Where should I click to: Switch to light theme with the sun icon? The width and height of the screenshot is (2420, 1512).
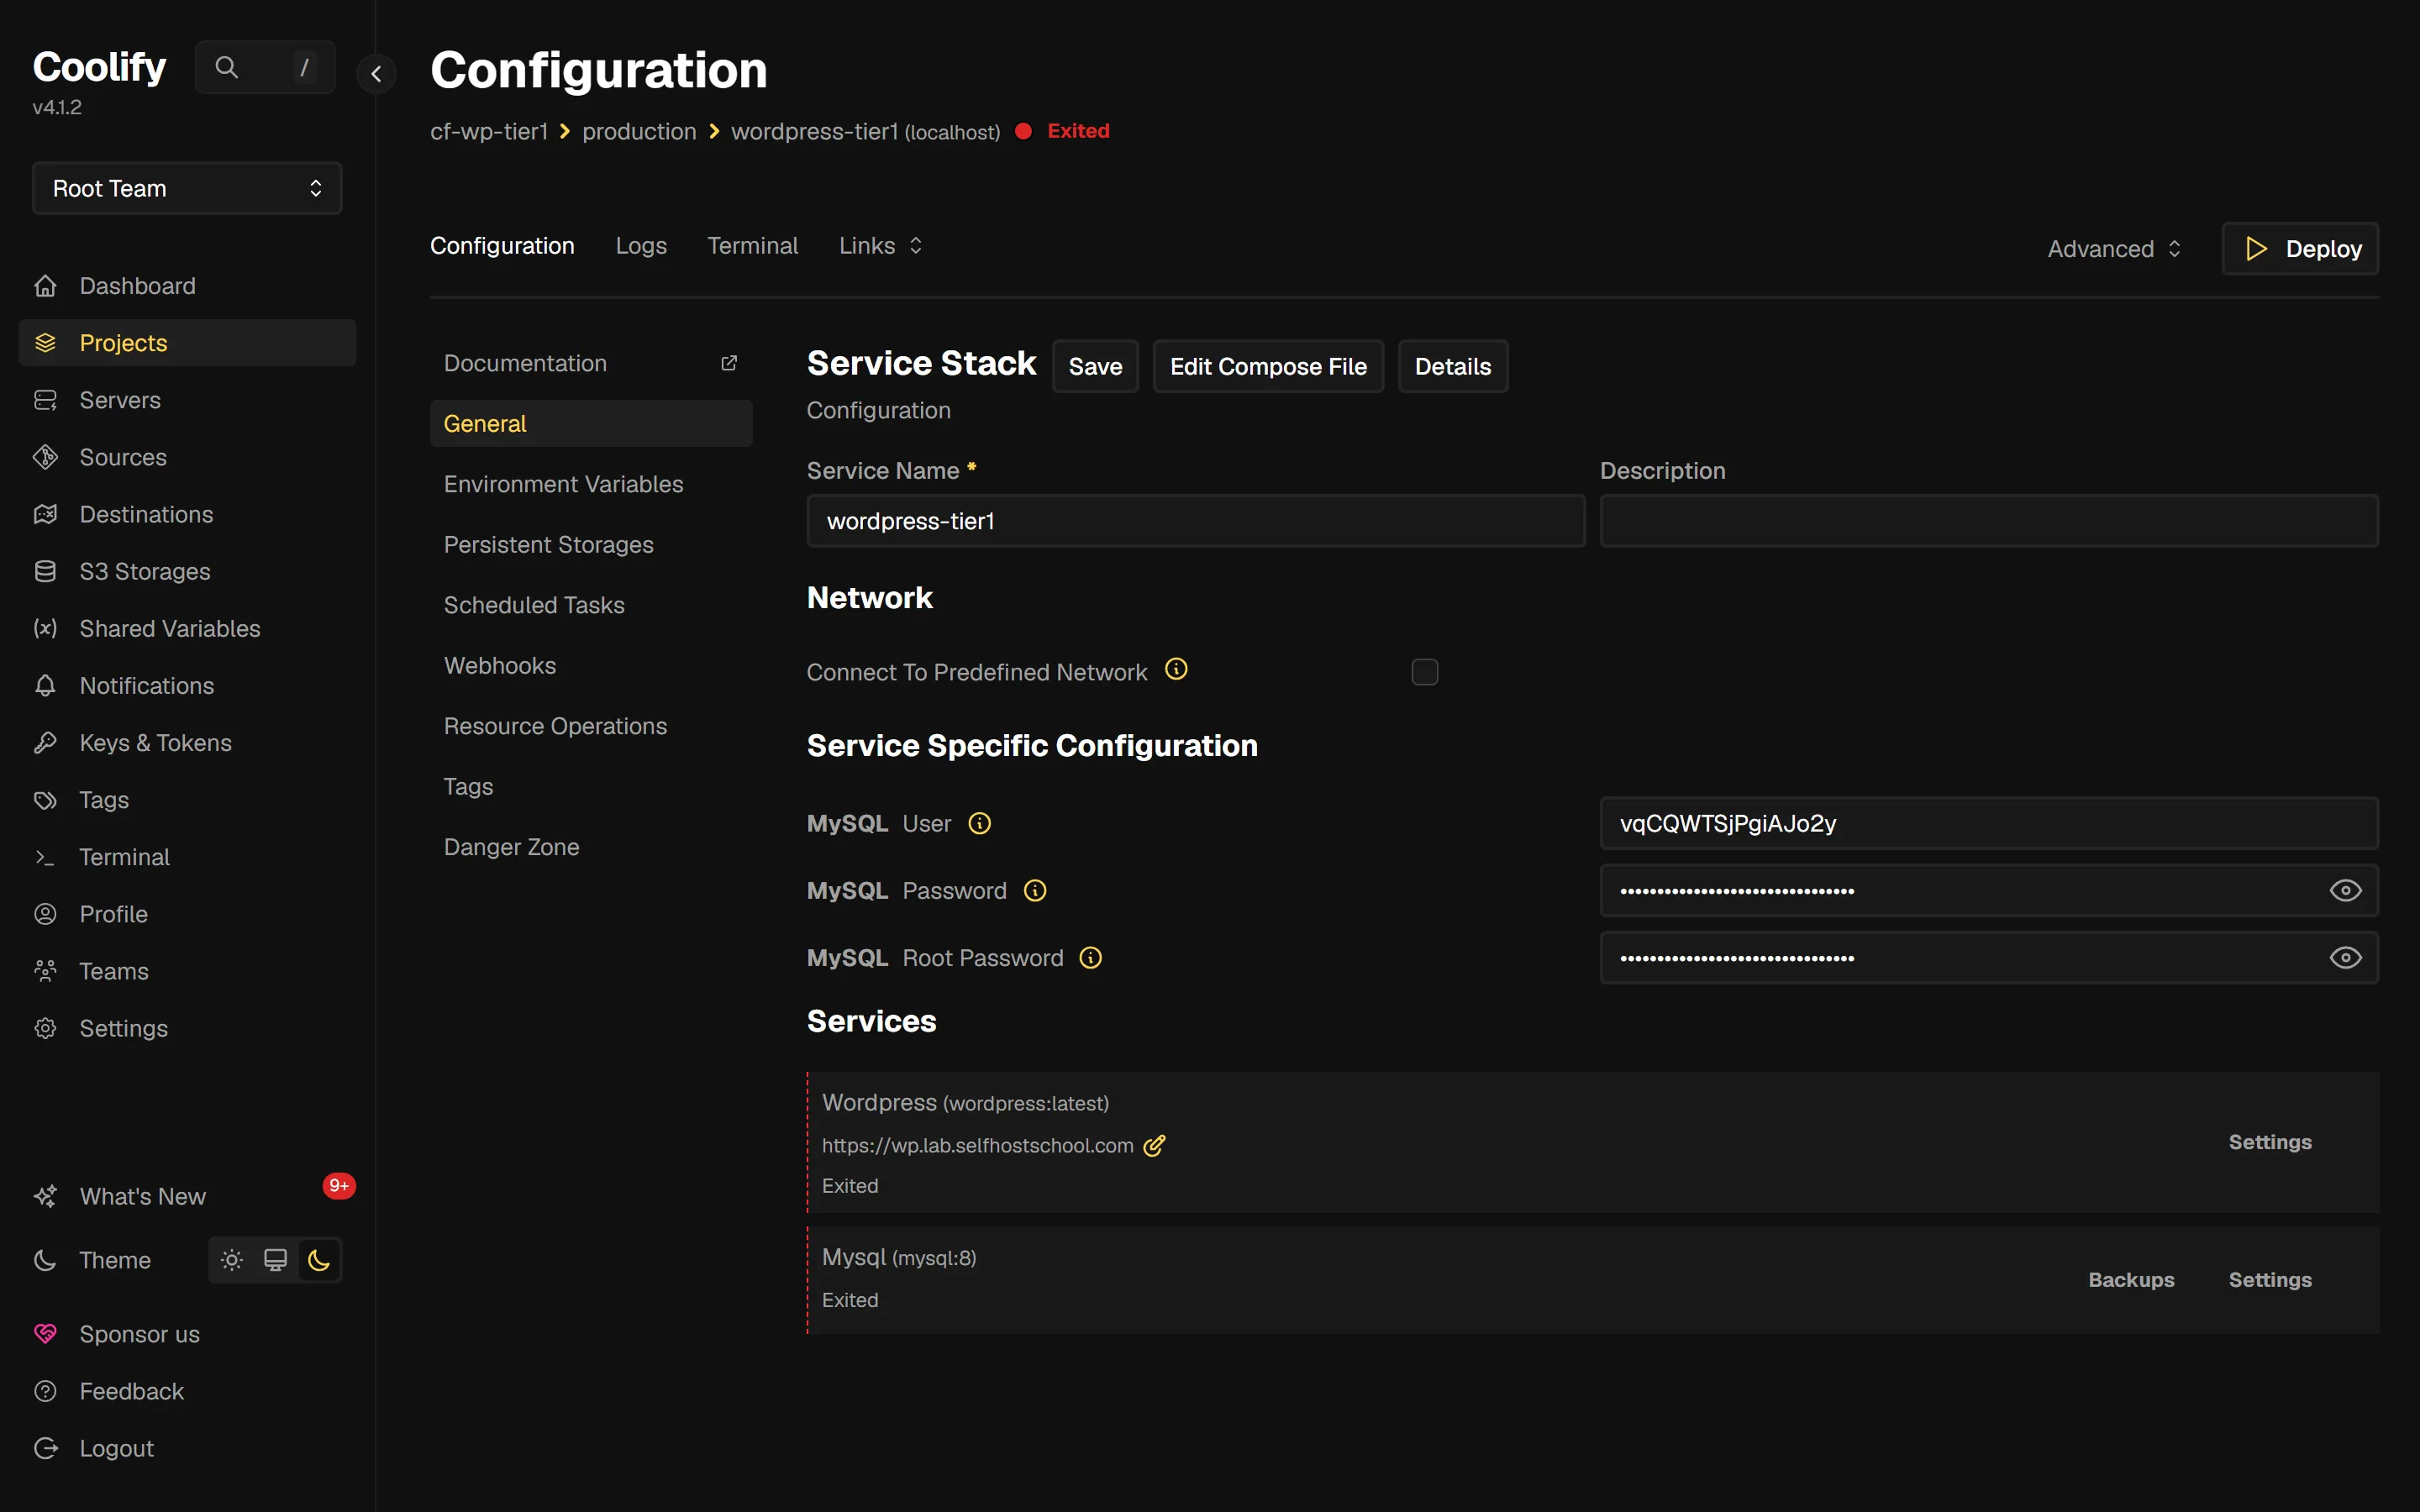[232, 1260]
